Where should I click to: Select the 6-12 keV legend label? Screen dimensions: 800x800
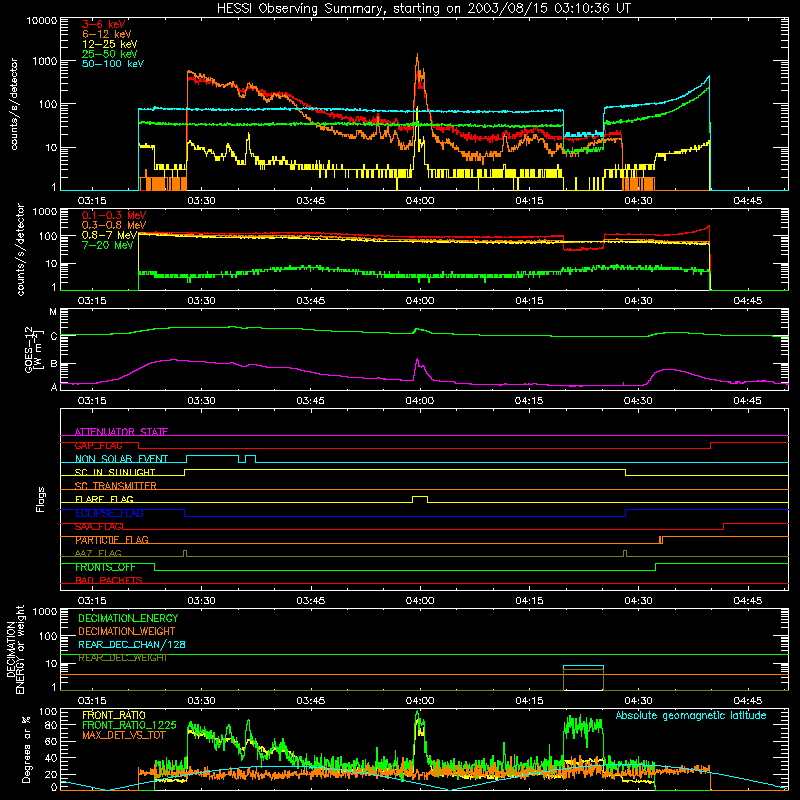point(107,34)
